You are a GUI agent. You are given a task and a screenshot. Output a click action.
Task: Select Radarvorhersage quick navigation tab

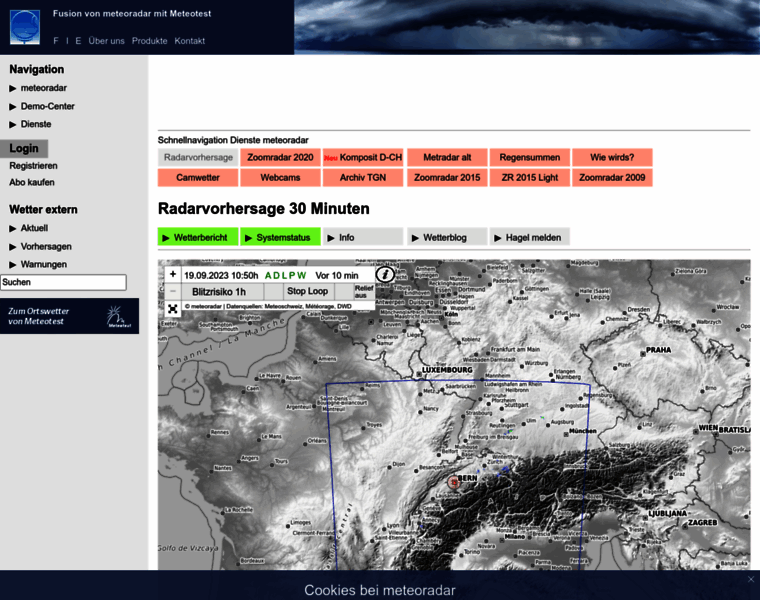(x=198, y=158)
